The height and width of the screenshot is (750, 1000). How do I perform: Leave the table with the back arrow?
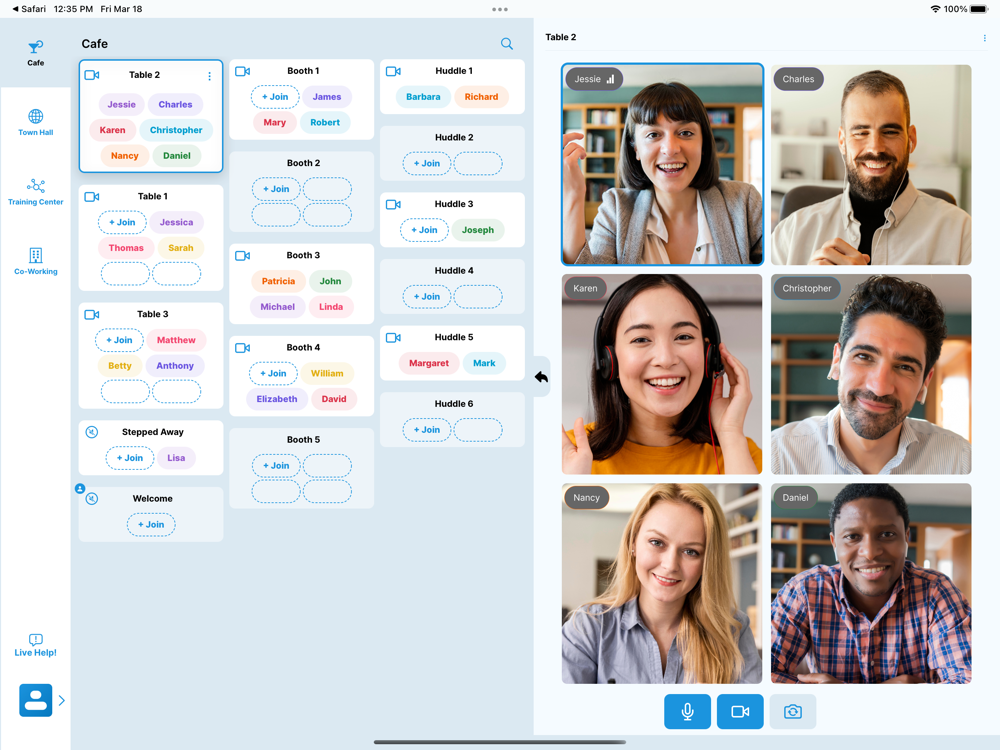point(541,377)
